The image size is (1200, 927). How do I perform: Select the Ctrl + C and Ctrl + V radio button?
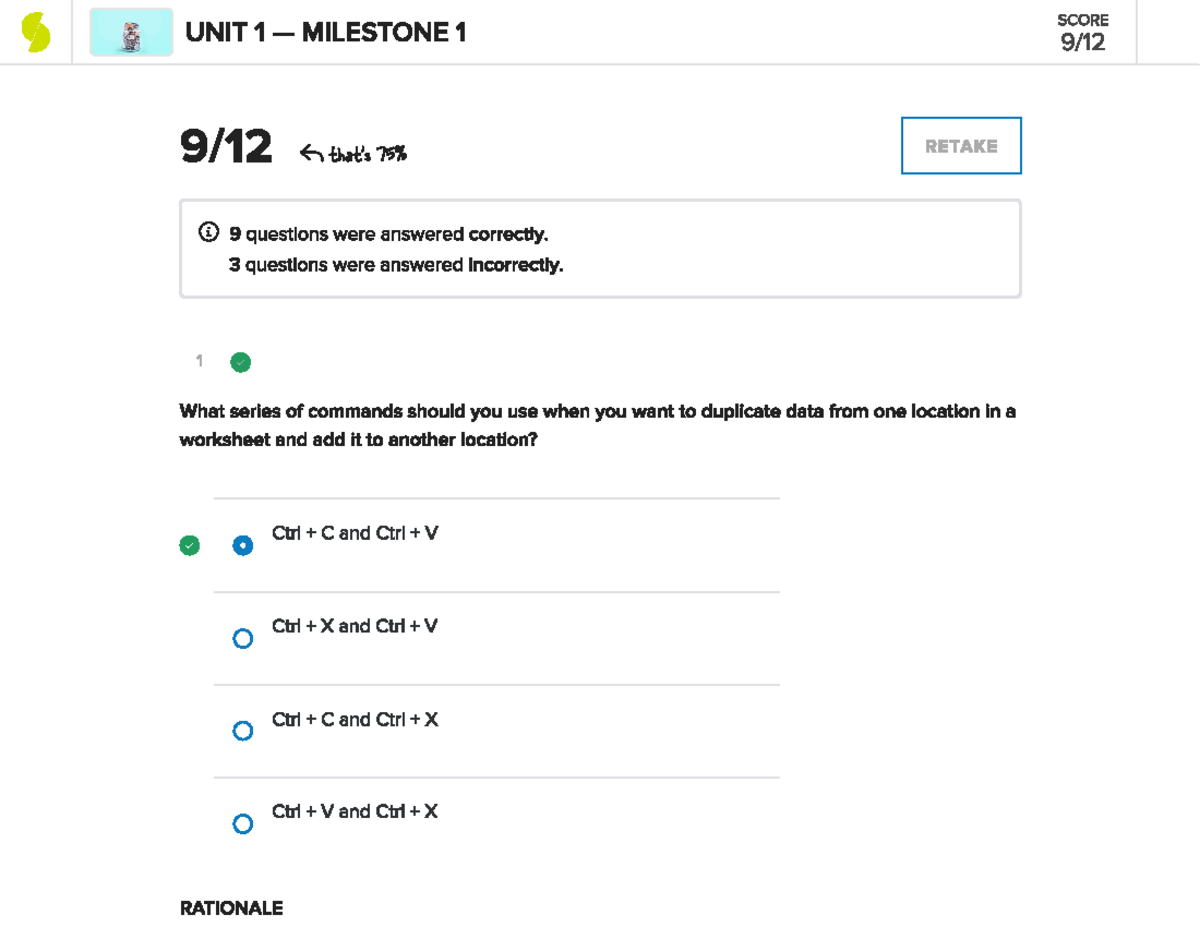click(x=243, y=546)
